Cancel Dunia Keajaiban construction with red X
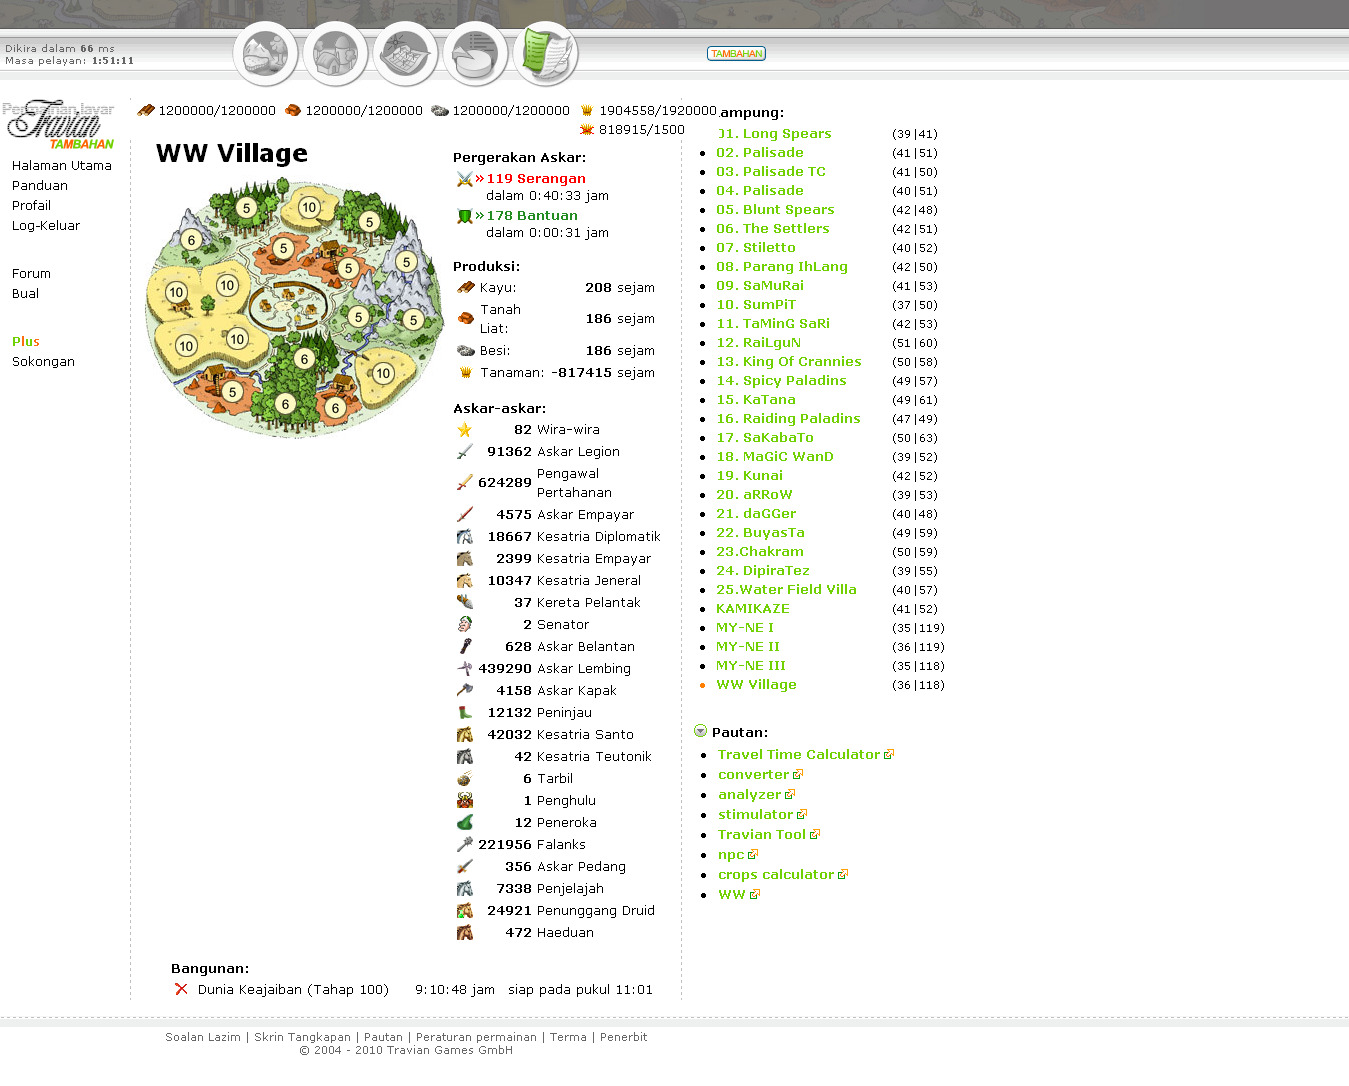The width and height of the screenshot is (1349, 1086). tap(181, 989)
